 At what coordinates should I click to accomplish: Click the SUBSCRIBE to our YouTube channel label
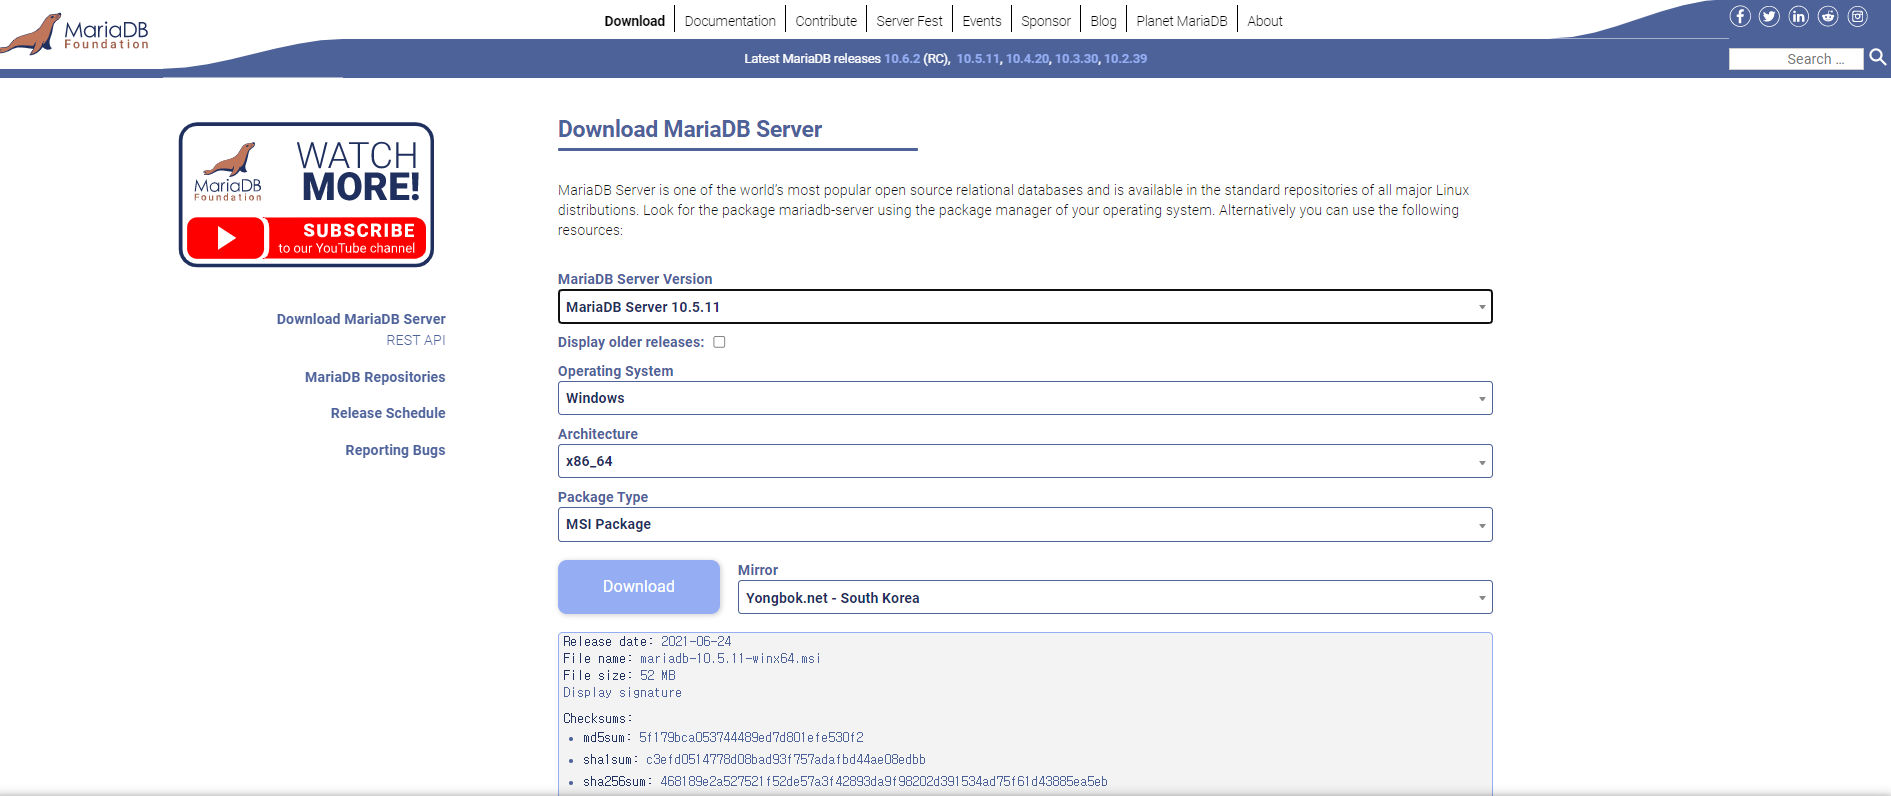pyautogui.click(x=347, y=238)
